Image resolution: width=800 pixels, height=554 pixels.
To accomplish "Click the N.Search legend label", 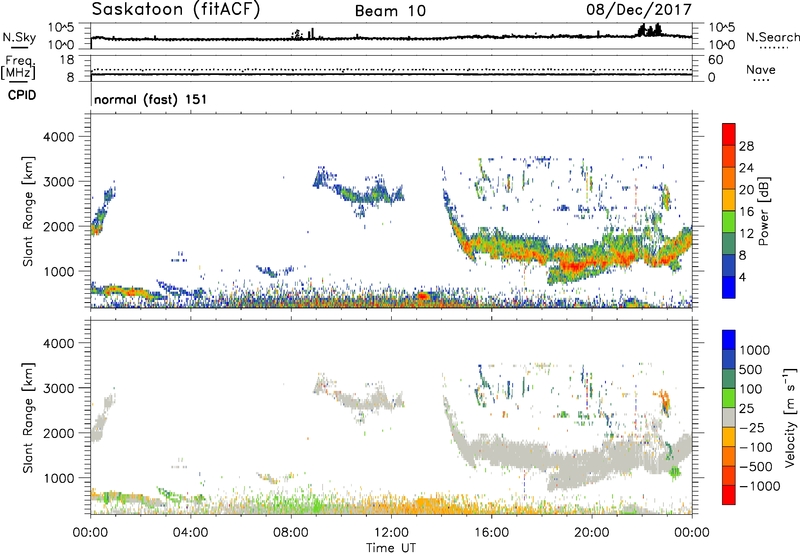I will click(x=772, y=37).
